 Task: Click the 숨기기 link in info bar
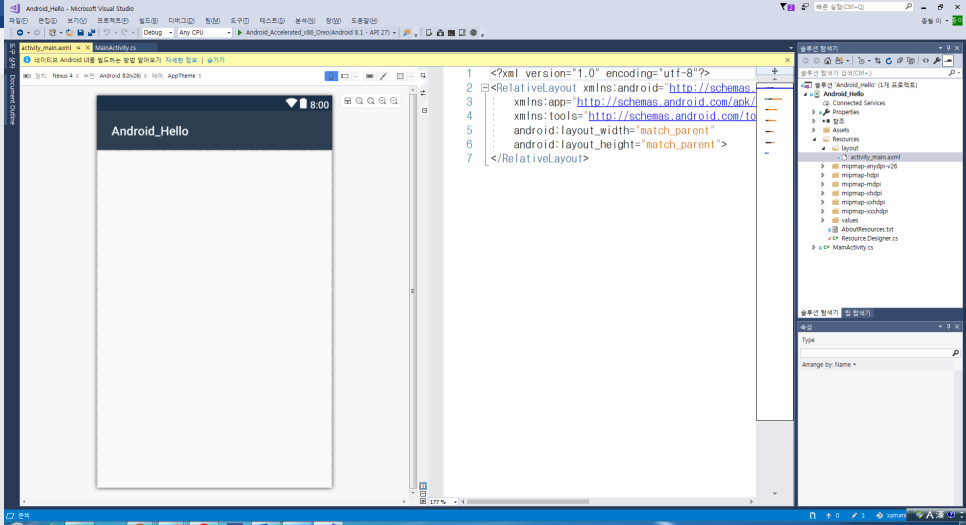pyautogui.click(x=216, y=60)
